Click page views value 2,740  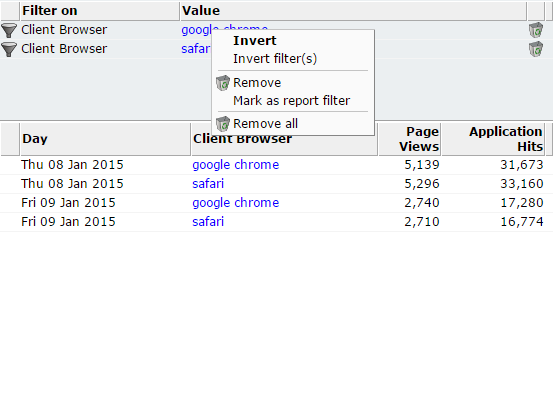[x=422, y=203]
